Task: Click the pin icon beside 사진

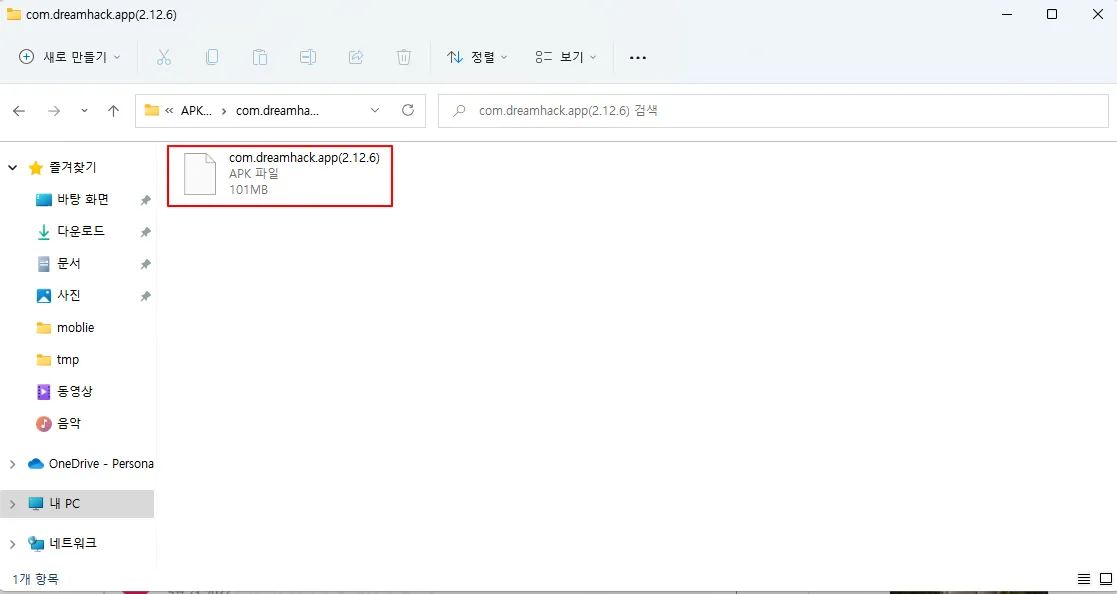Action: [x=145, y=296]
